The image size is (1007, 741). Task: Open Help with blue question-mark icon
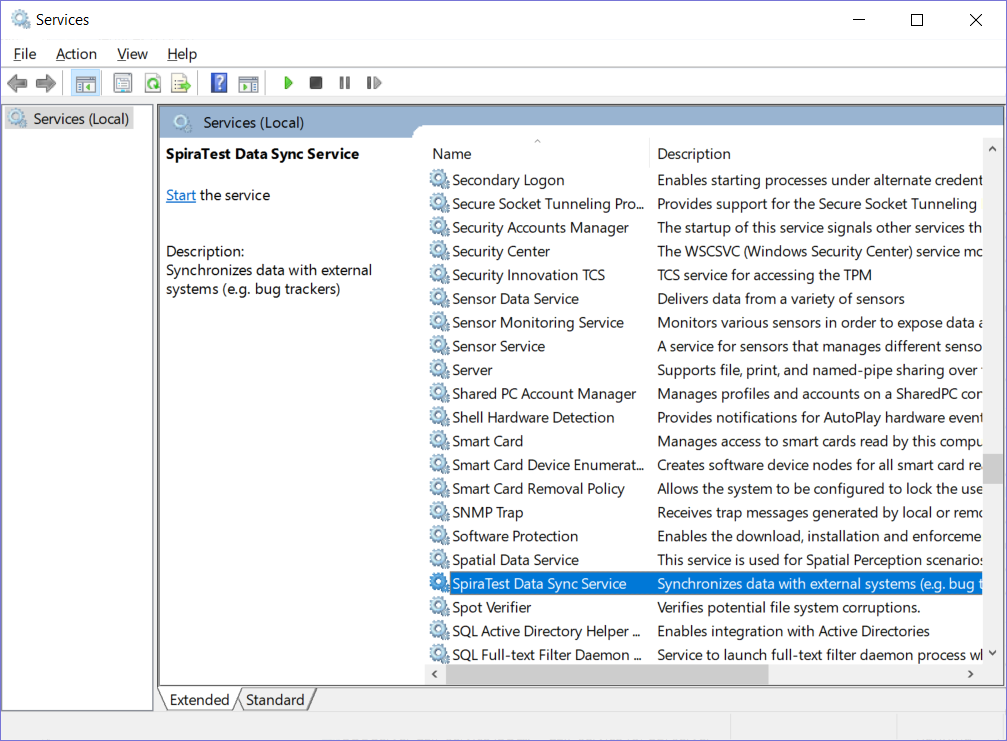click(219, 83)
